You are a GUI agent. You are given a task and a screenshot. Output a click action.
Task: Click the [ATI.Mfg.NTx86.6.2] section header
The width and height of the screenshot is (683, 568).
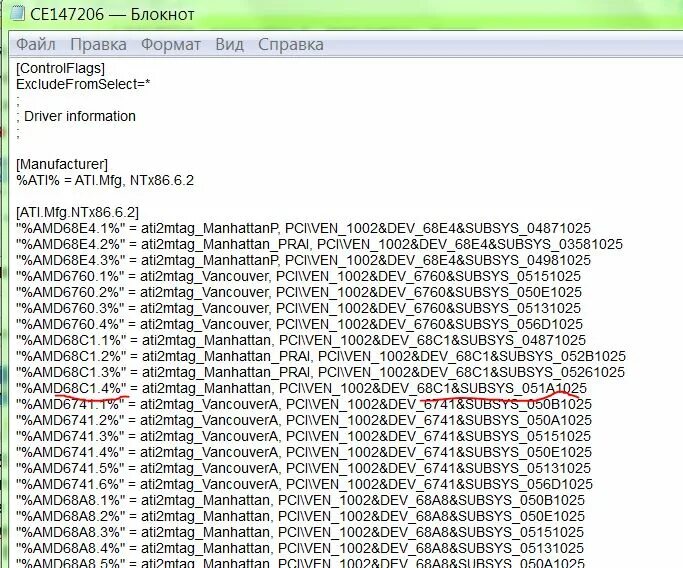coord(78,213)
